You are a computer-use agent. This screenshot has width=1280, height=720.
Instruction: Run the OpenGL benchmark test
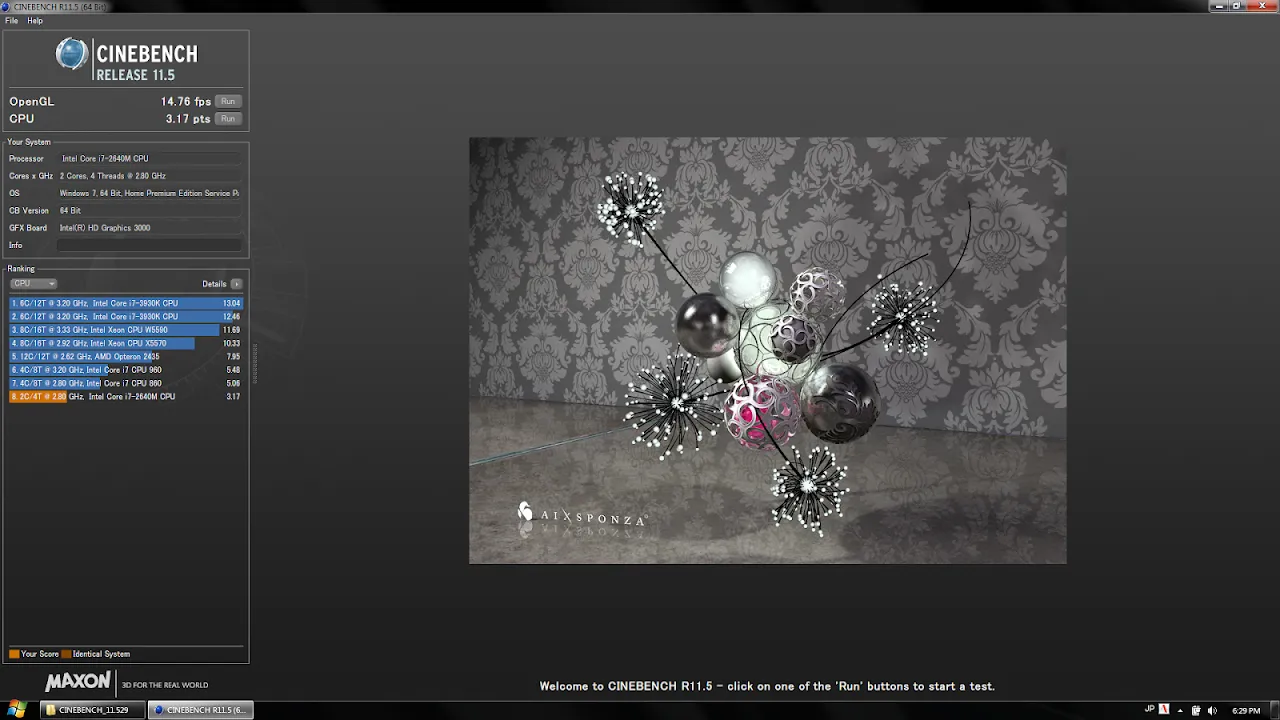pos(228,102)
